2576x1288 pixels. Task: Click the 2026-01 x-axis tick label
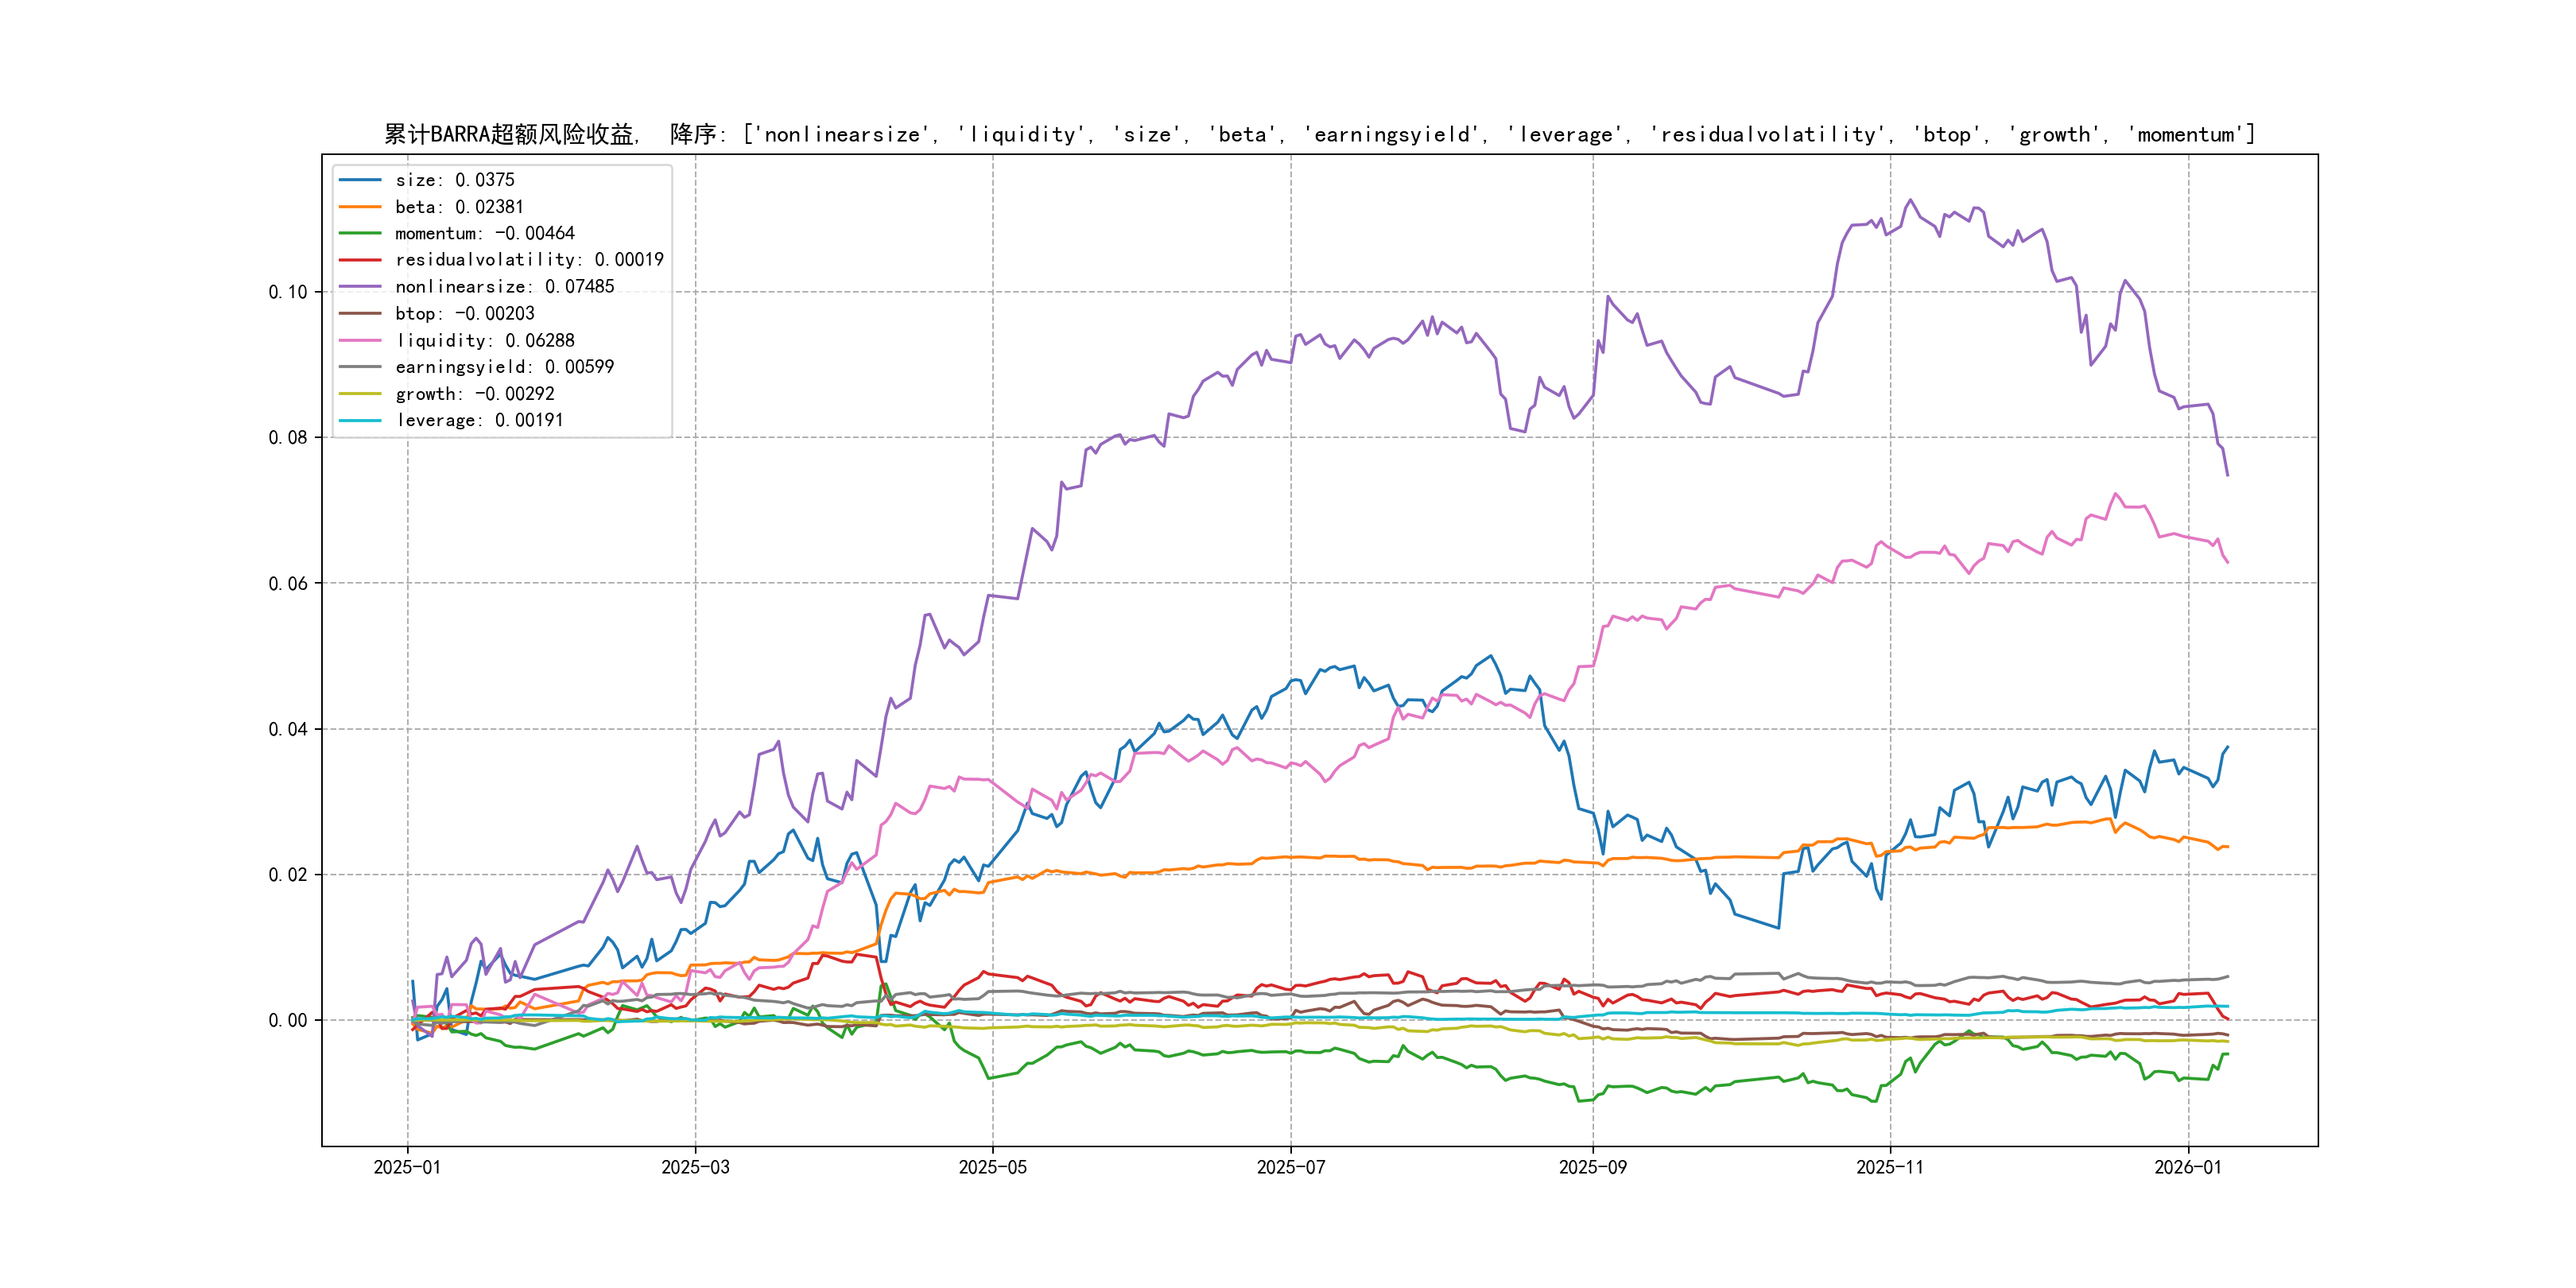pyautogui.click(x=2187, y=1168)
